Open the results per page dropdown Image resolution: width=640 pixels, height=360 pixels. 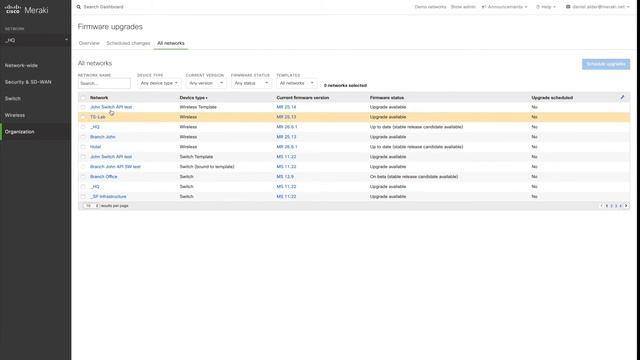[x=91, y=206]
